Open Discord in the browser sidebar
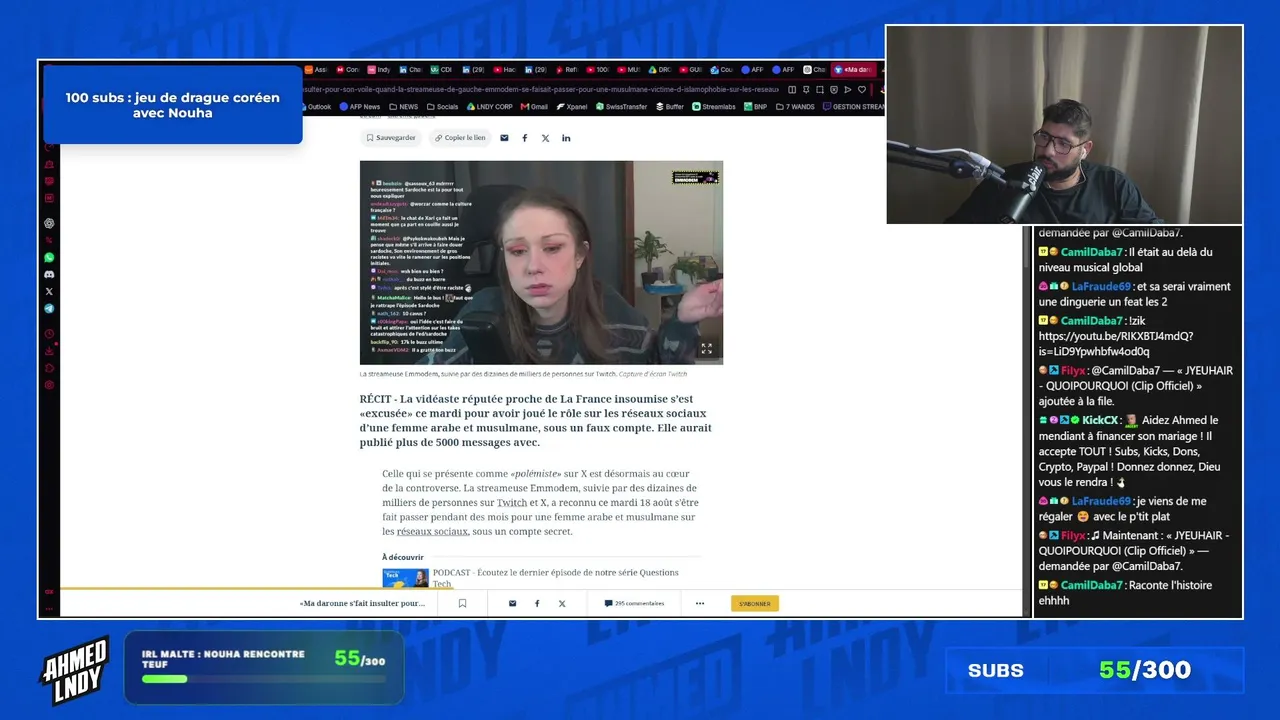The width and height of the screenshot is (1280, 720). 49,274
